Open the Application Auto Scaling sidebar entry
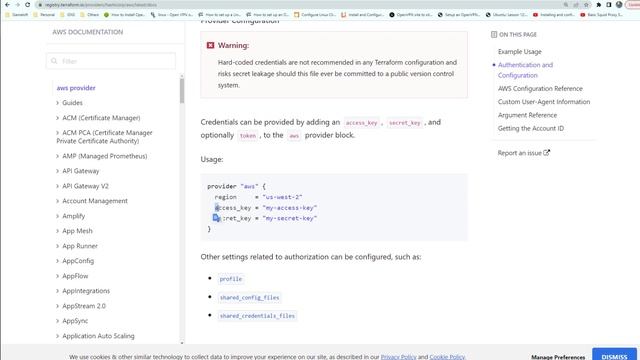This screenshot has height=360, width=640. (x=98, y=336)
